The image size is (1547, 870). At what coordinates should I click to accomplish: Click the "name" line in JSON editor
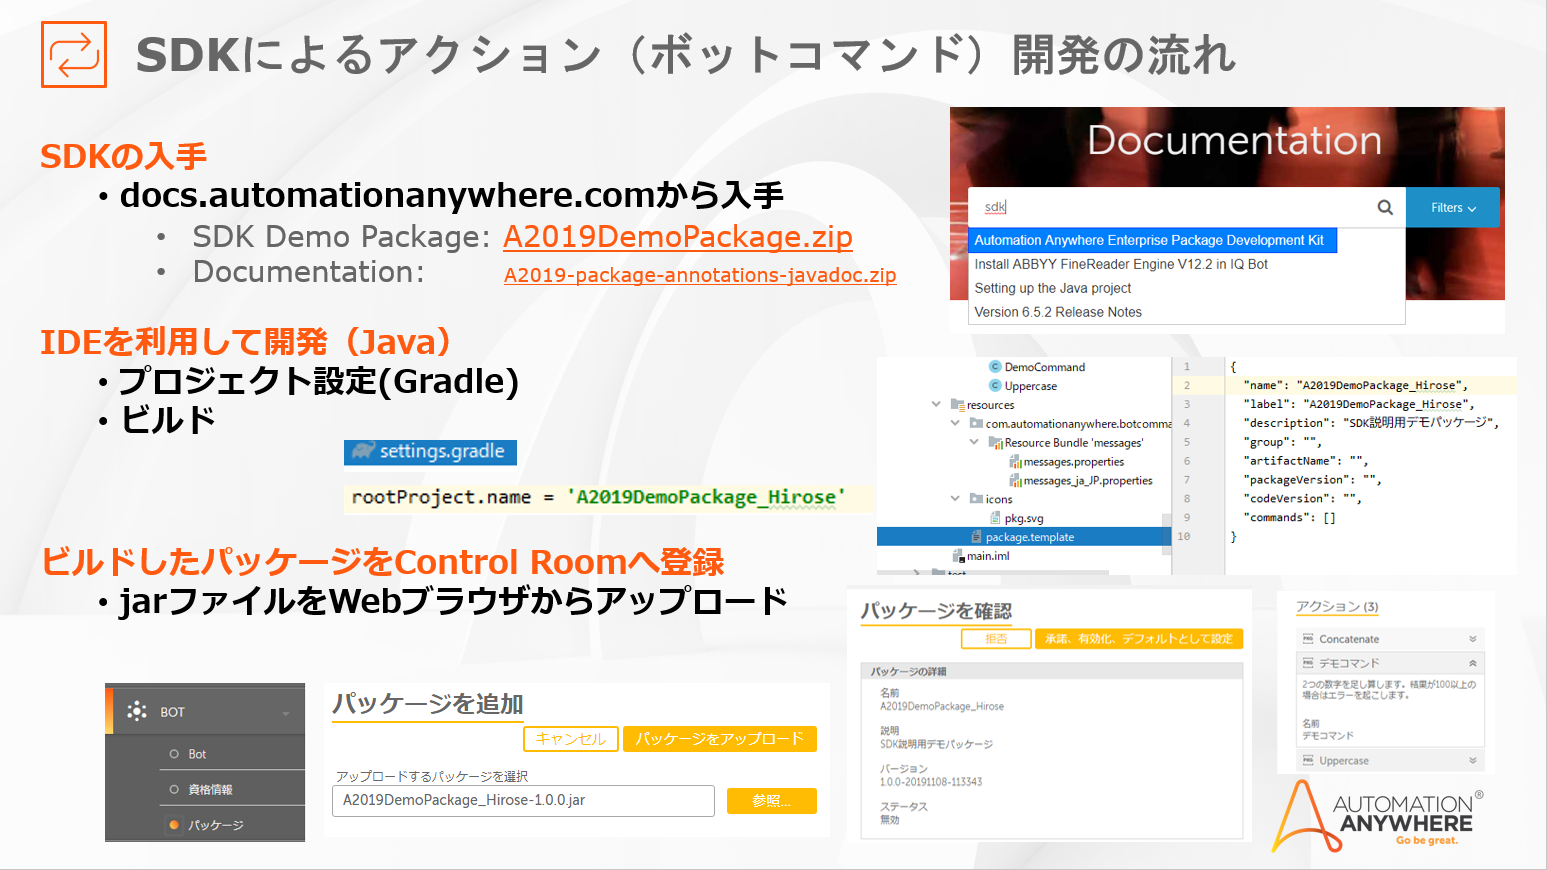1356,385
